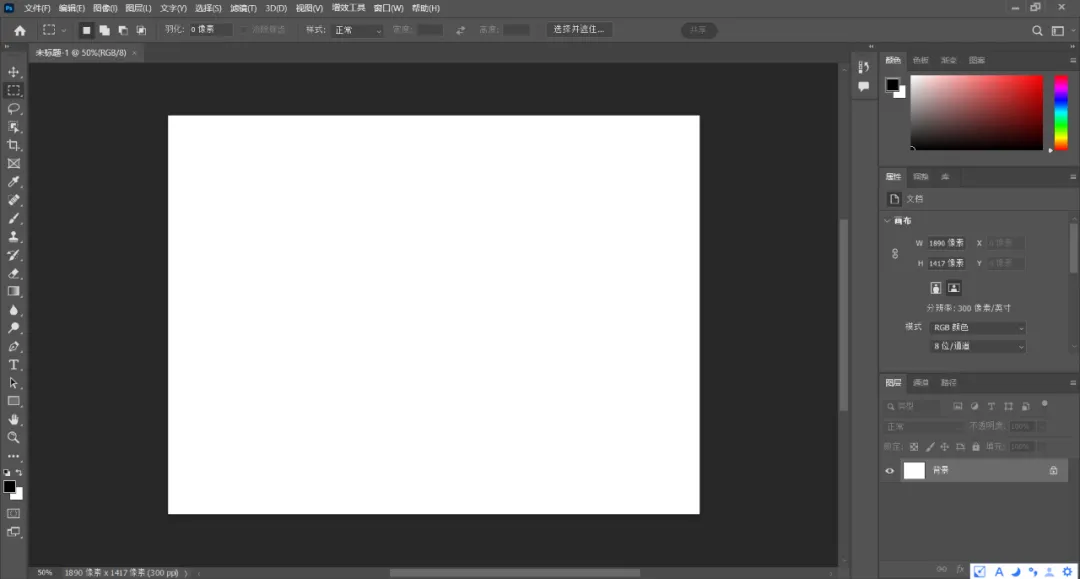Select the History Brush tool
This screenshot has width=1080, height=579.
[x=13, y=255]
